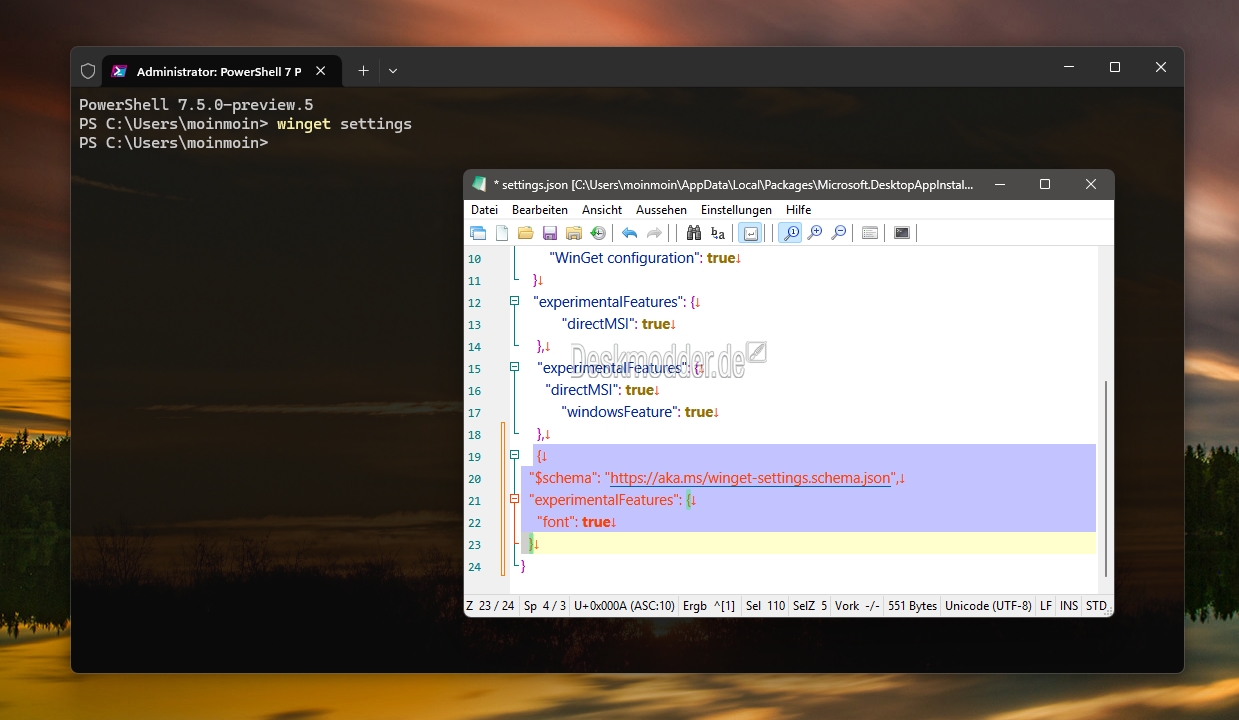Open the Datei menu
Screen dimensions: 1239x720
click(484, 210)
